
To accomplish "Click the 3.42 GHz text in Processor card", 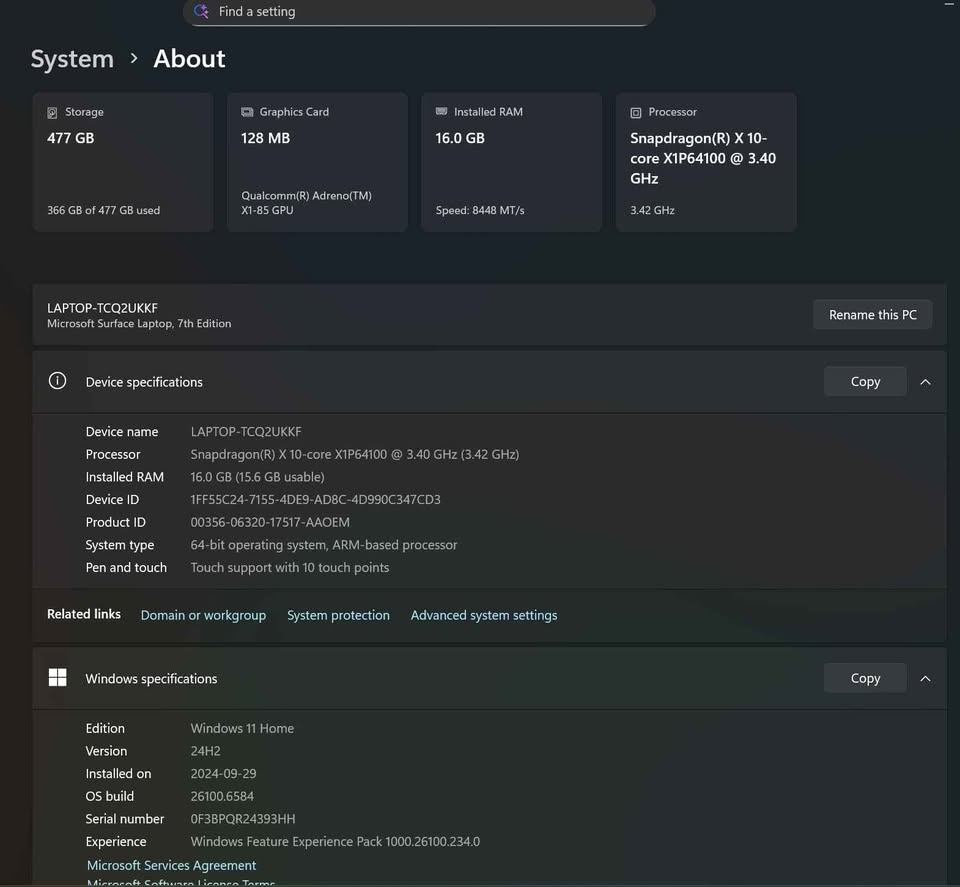I will (x=652, y=210).
